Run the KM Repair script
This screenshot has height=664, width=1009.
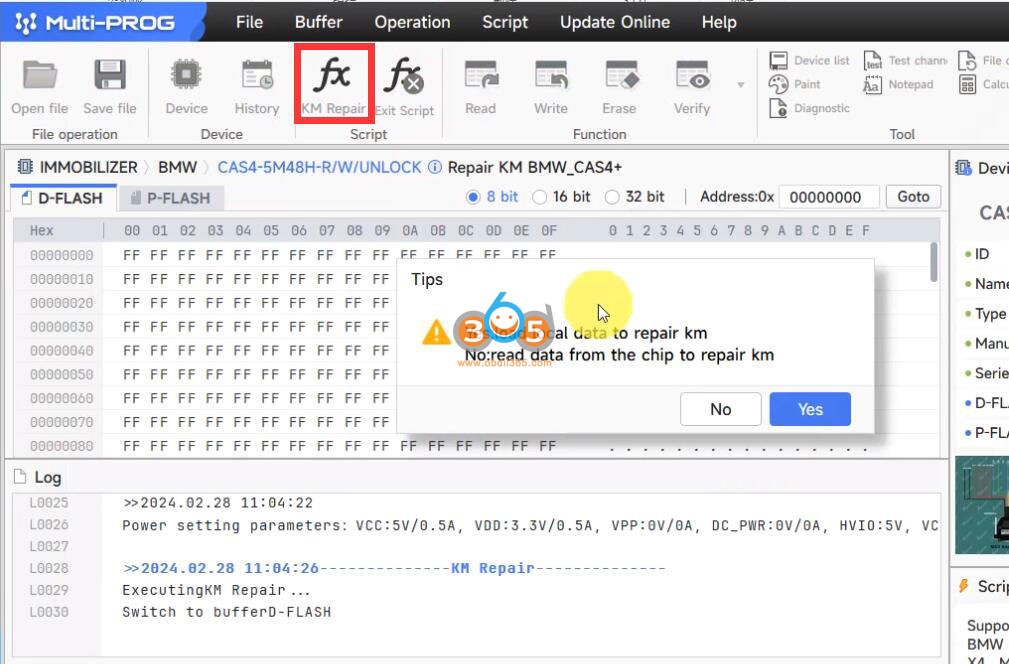(333, 84)
